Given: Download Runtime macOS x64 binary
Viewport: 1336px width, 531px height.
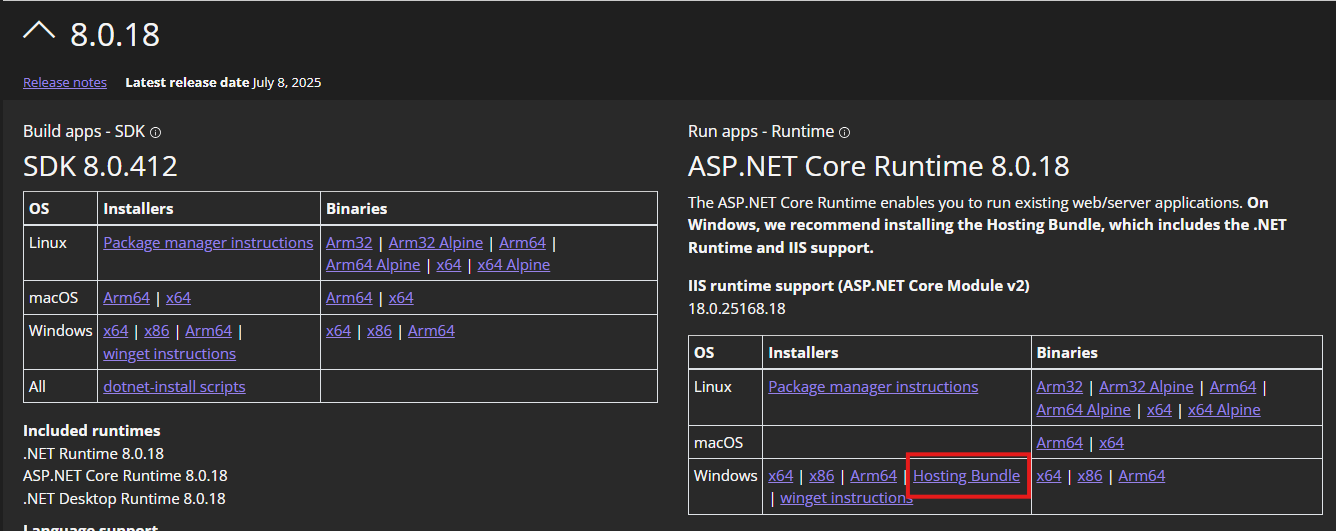Looking at the screenshot, I should 1111,442.
